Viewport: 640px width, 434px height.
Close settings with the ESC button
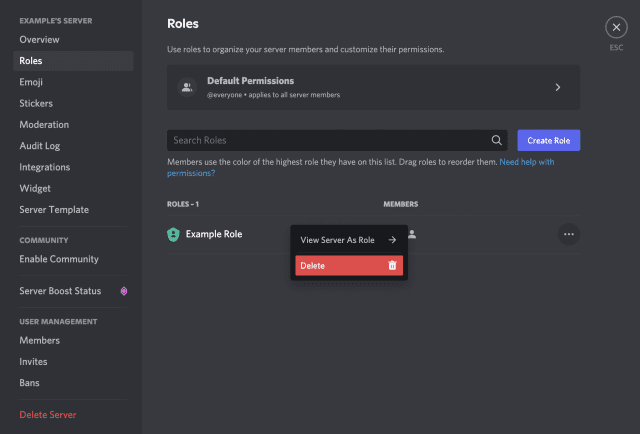tap(615, 28)
